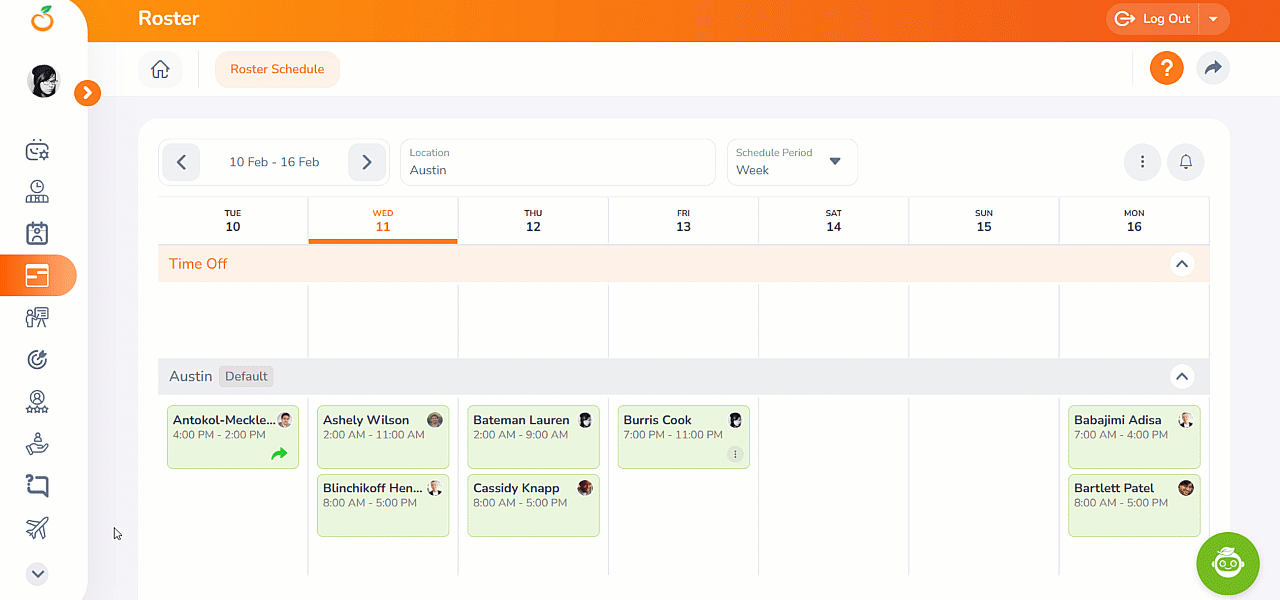Viewport: 1280px width, 600px height.
Task: Expand the sidebar with orange arrow button
Action: pyautogui.click(x=87, y=93)
